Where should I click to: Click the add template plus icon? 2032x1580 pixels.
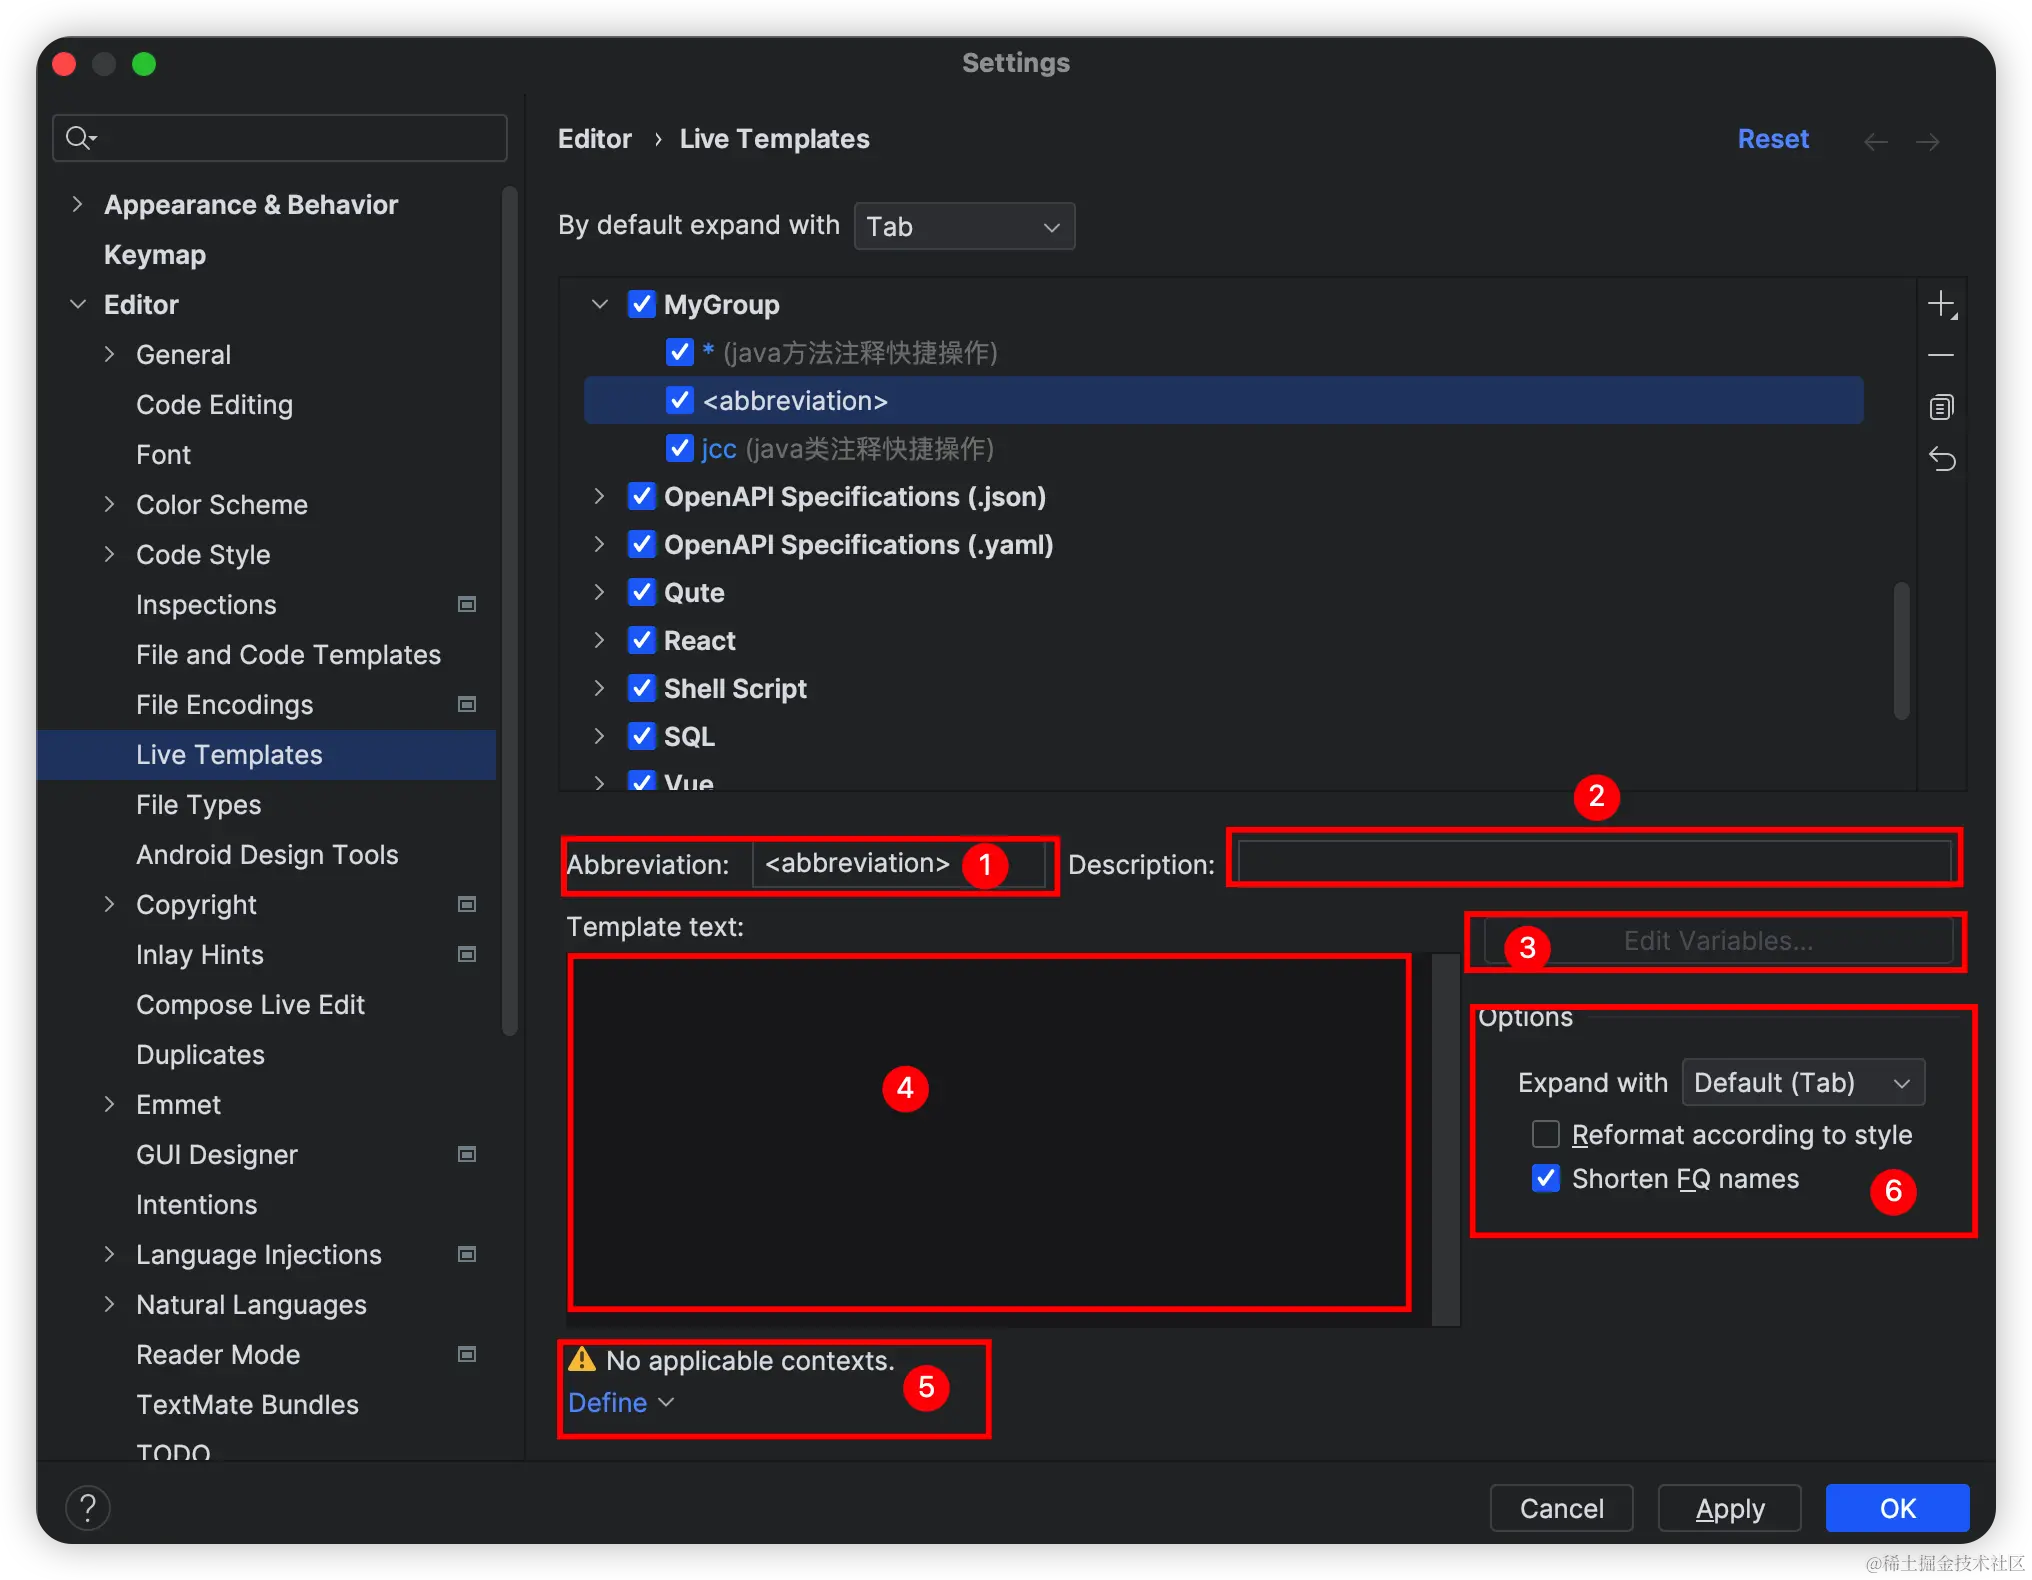[1941, 304]
